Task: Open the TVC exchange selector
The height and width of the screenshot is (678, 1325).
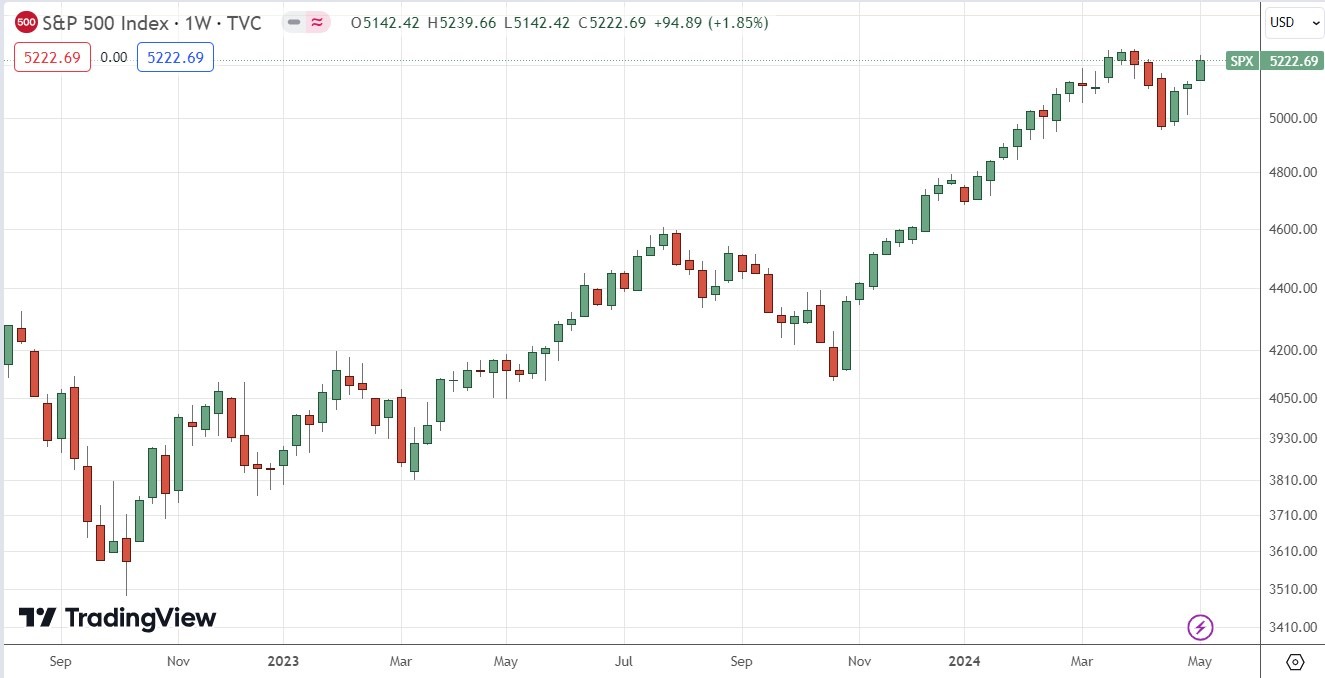Action: [245, 21]
